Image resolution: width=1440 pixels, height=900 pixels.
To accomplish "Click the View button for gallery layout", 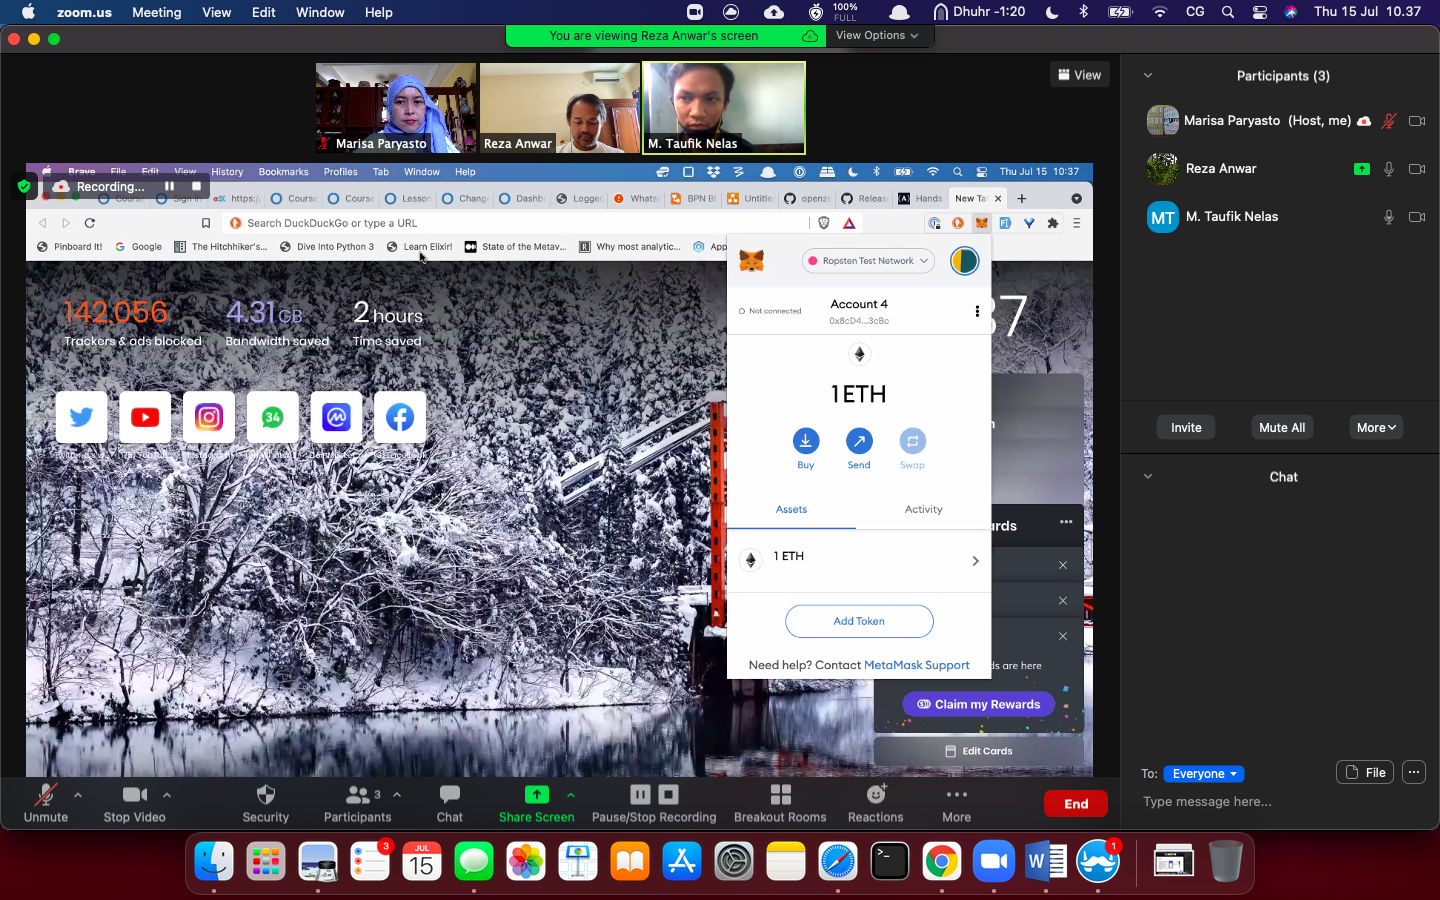I will pos(1080,75).
